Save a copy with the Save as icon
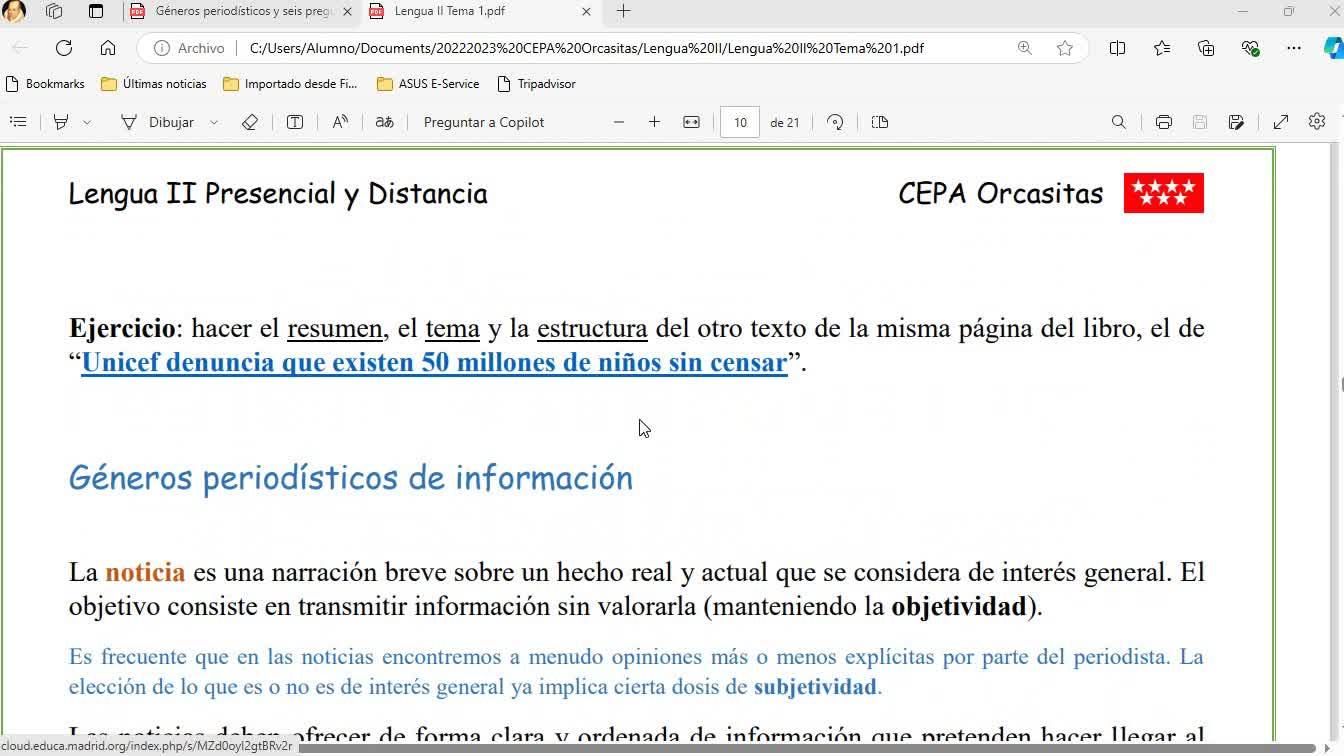The height and width of the screenshot is (756, 1344). 1236,122
